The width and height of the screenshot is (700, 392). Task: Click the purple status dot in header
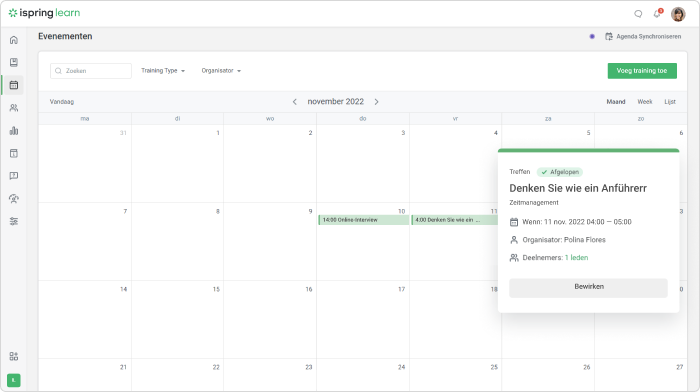(592, 37)
